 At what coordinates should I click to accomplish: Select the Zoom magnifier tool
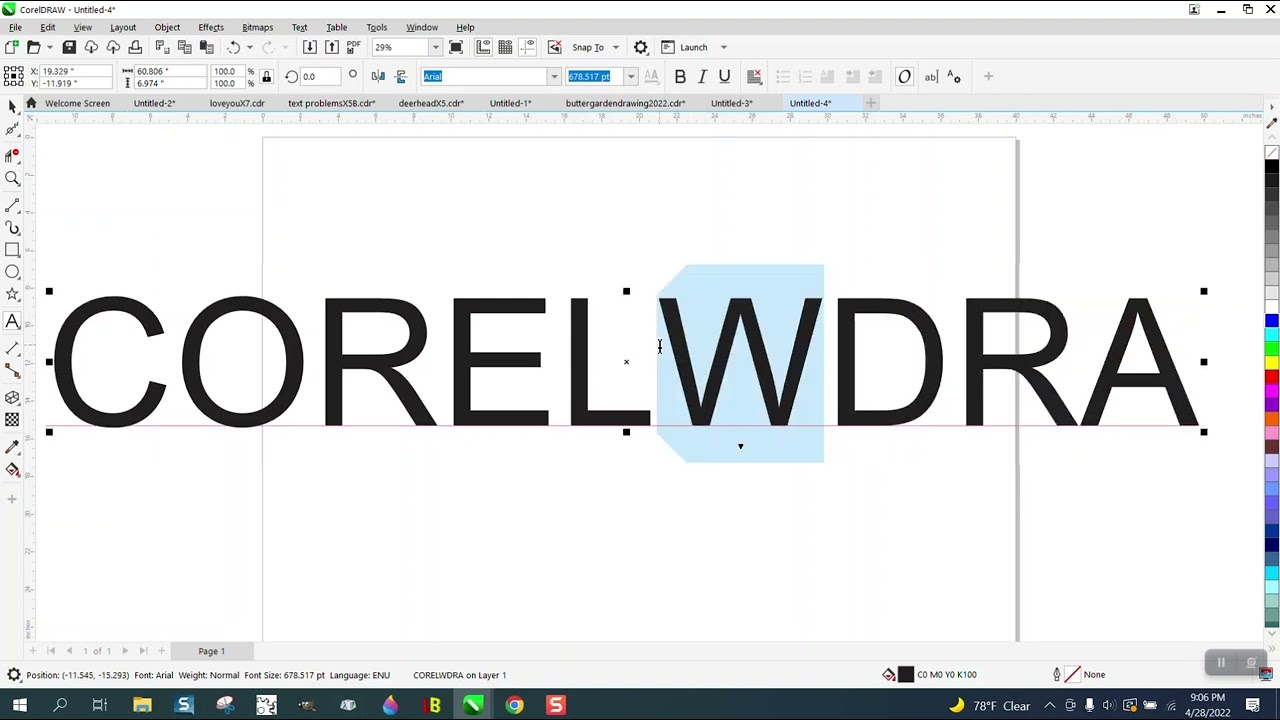click(12, 179)
